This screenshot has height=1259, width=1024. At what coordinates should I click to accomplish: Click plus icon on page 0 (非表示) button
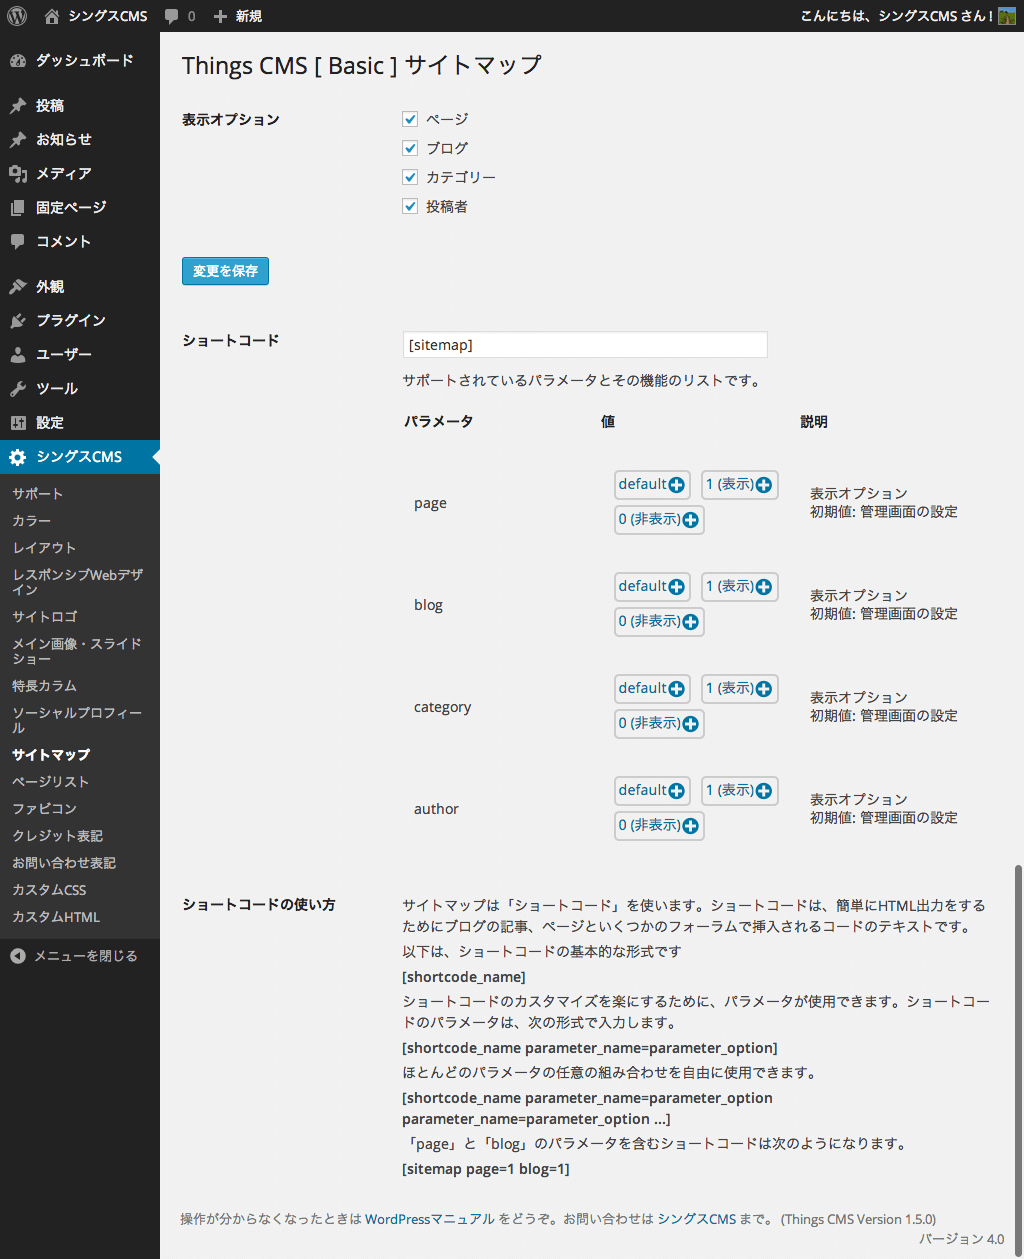(690, 520)
